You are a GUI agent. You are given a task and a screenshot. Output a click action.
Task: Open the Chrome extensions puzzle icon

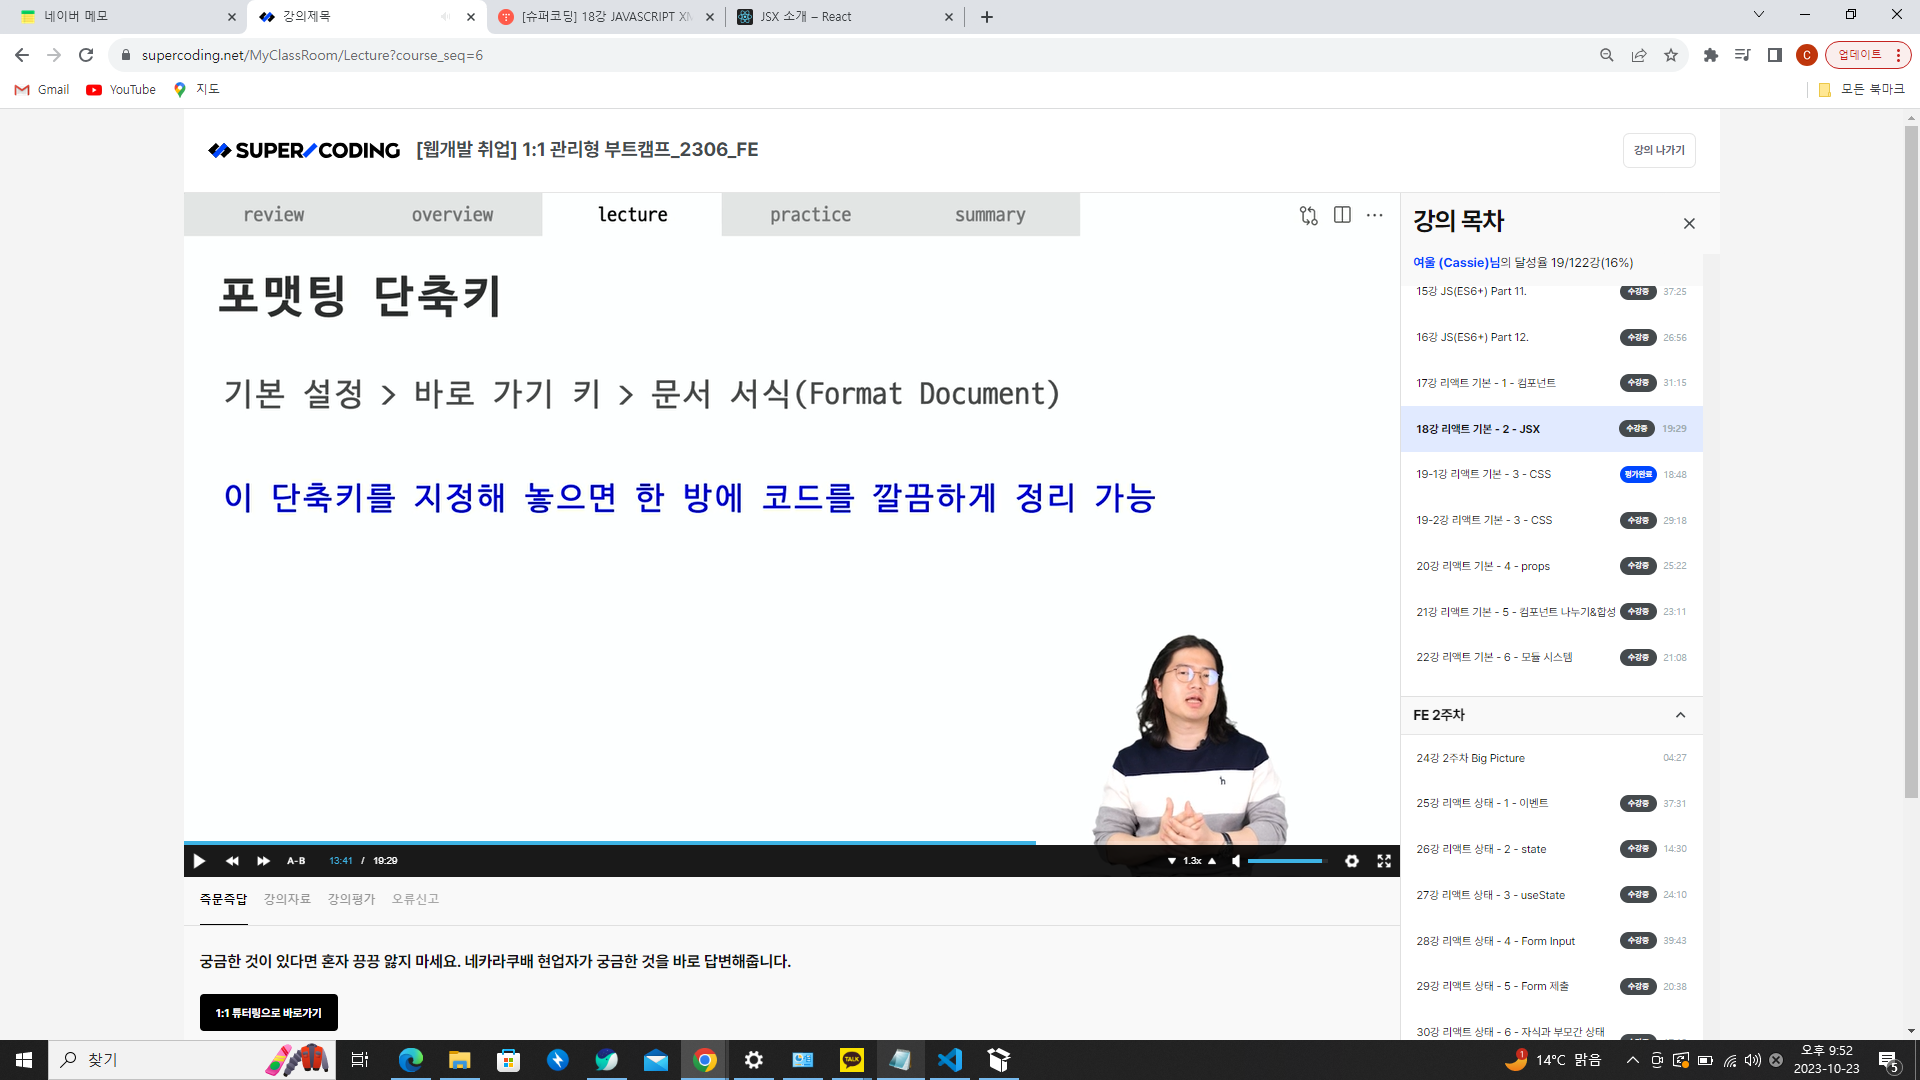[x=1711, y=55]
